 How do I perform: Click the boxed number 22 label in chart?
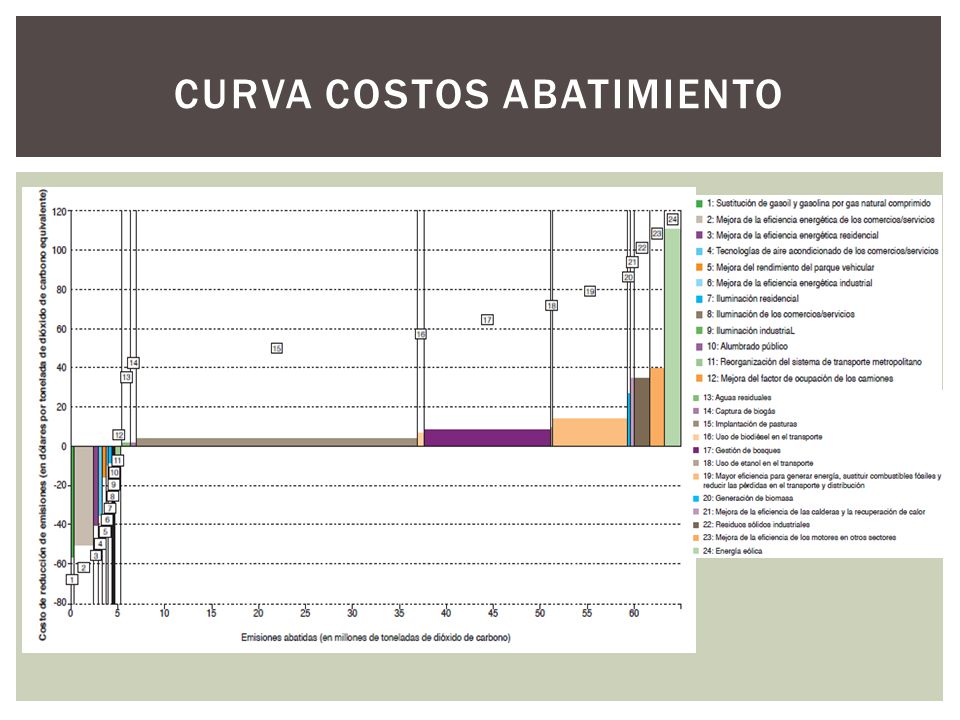642,247
